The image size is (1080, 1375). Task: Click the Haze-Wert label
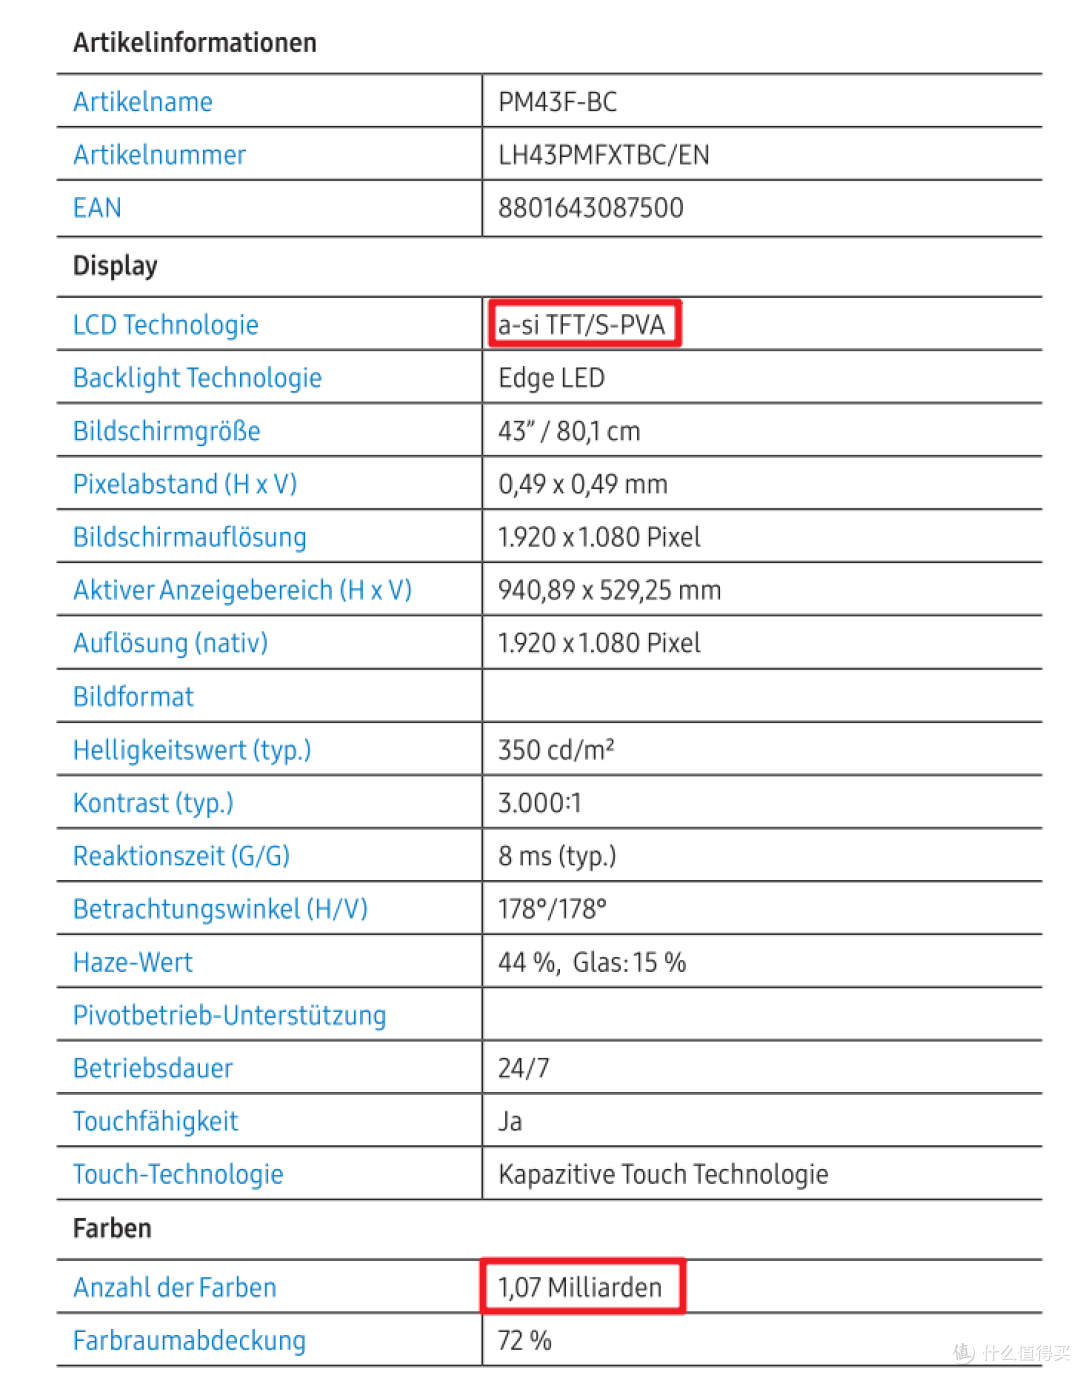(133, 962)
